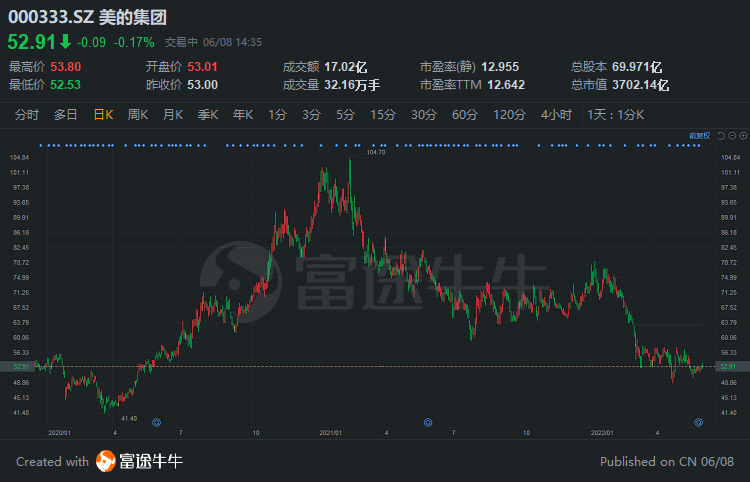
Task: Click the 市盈率TTM value 12.642
Action: point(506,85)
